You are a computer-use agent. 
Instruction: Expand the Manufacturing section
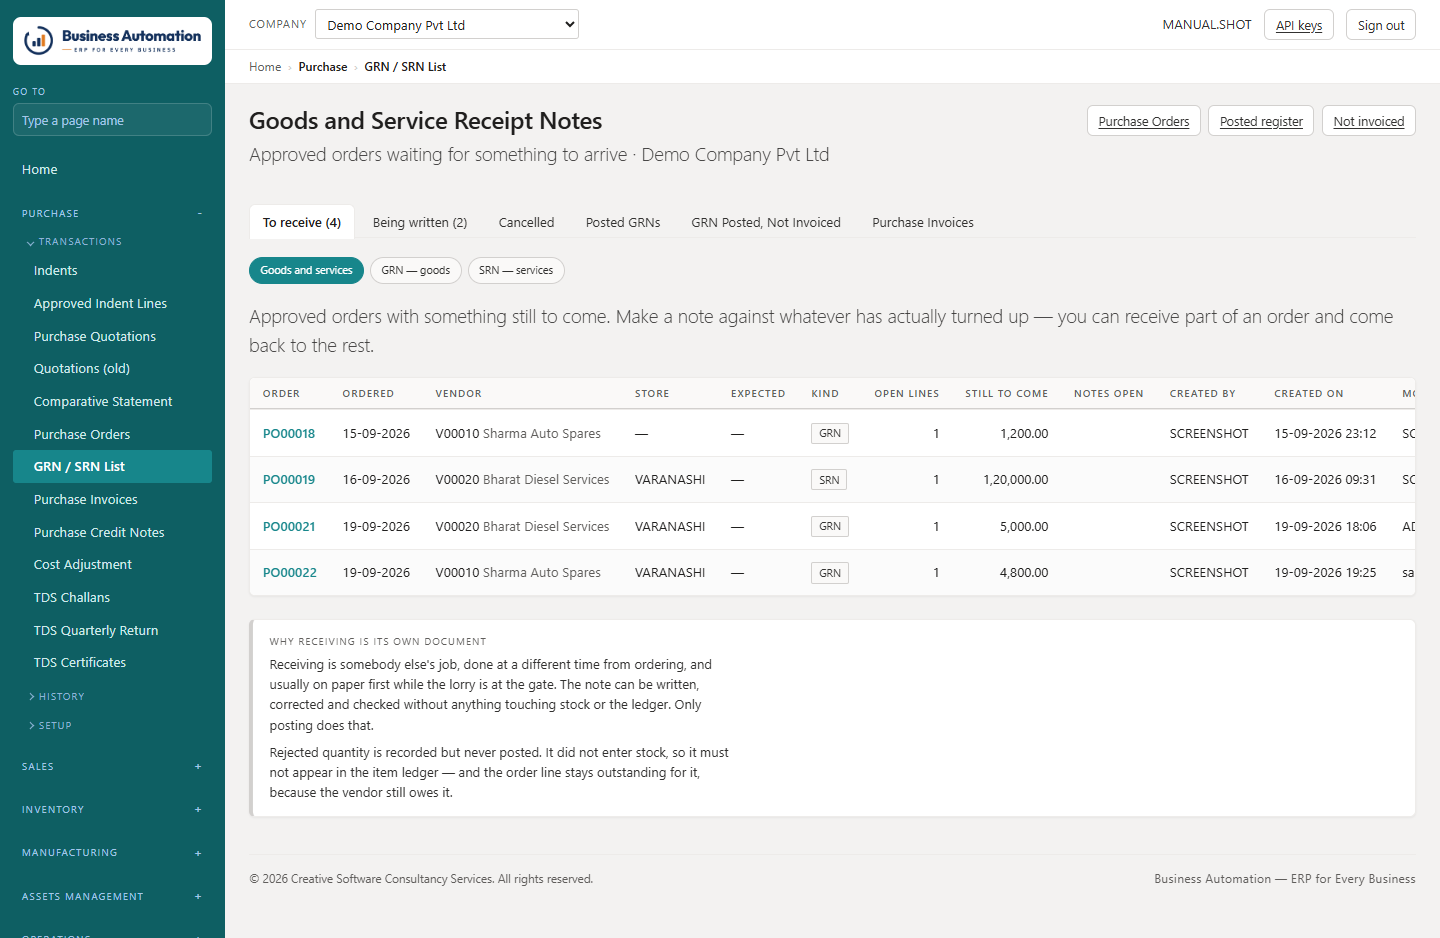click(x=112, y=853)
